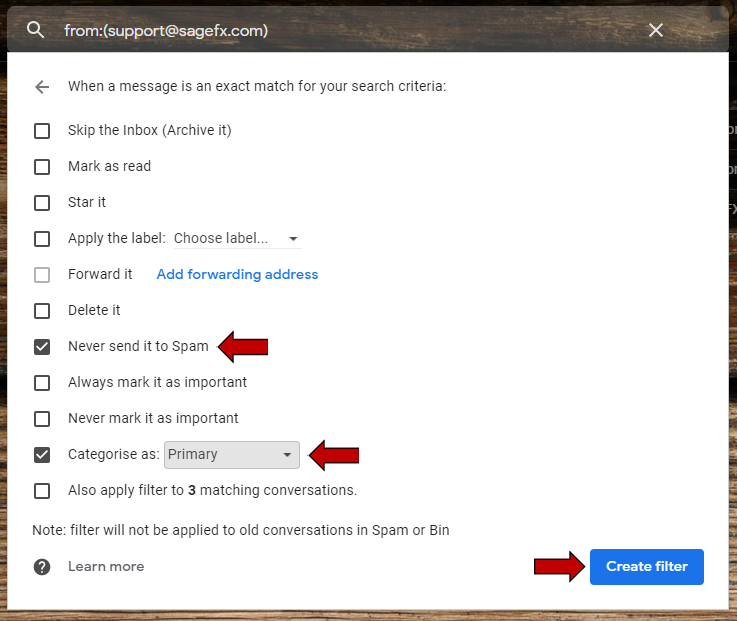Screen dimensions: 737x621
Task: Click the Add forwarding address link
Action: pyautogui.click(x=237, y=275)
